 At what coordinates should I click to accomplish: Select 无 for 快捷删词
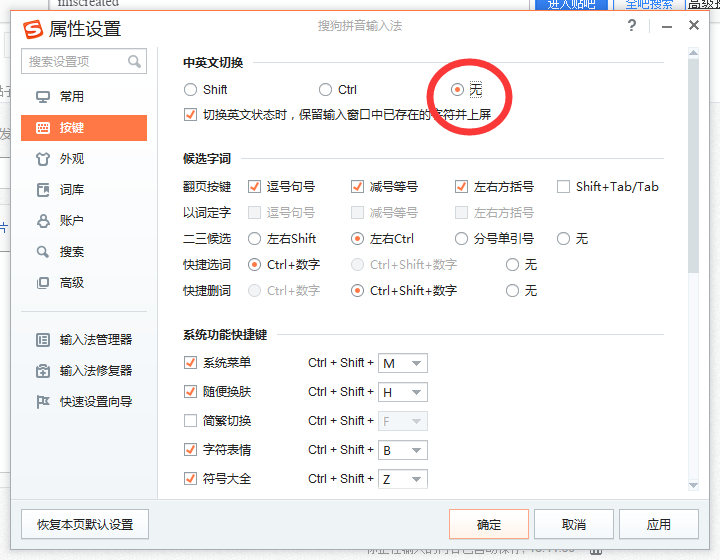(512, 291)
